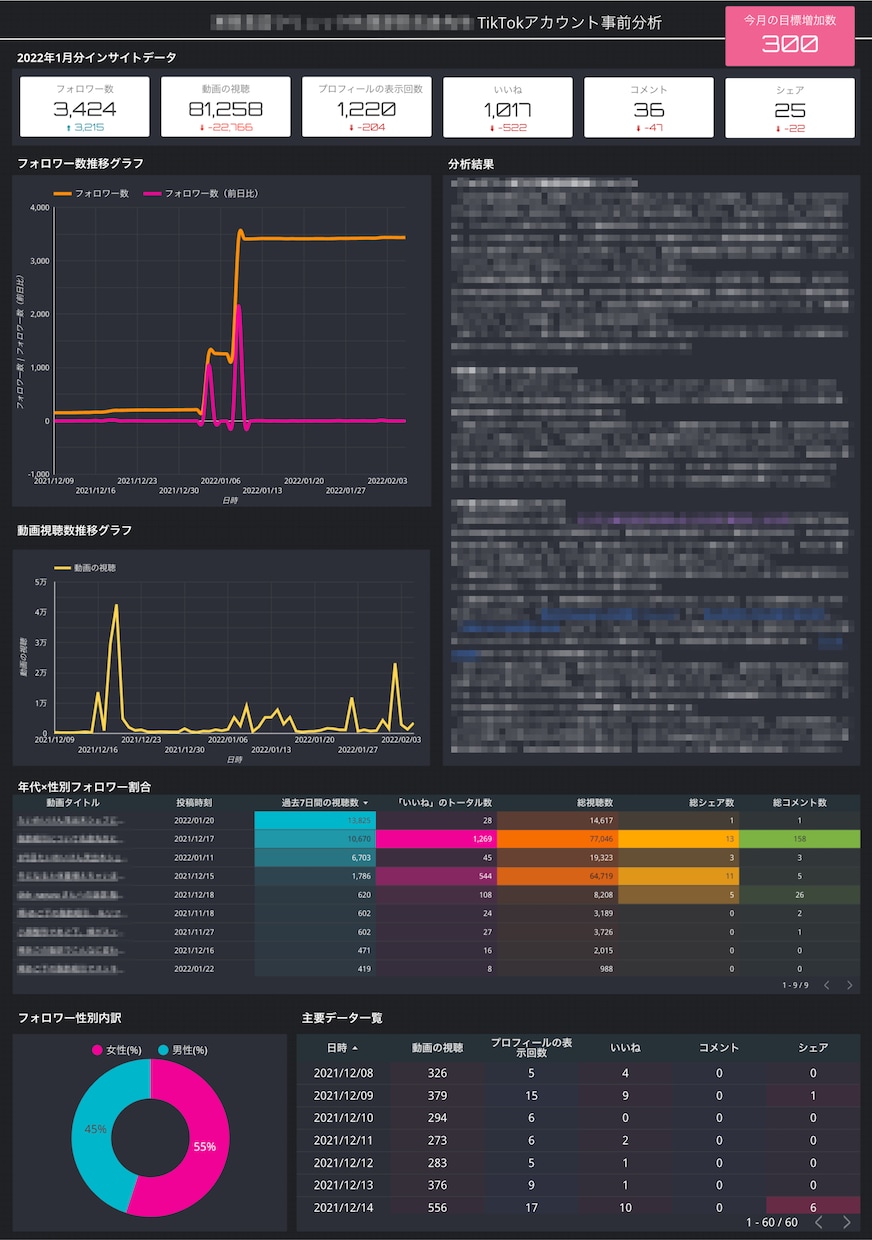Viewport: 872px width, 1240px height.
Task: Click the cyan 45% donut segment
Action: click(x=96, y=1128)
